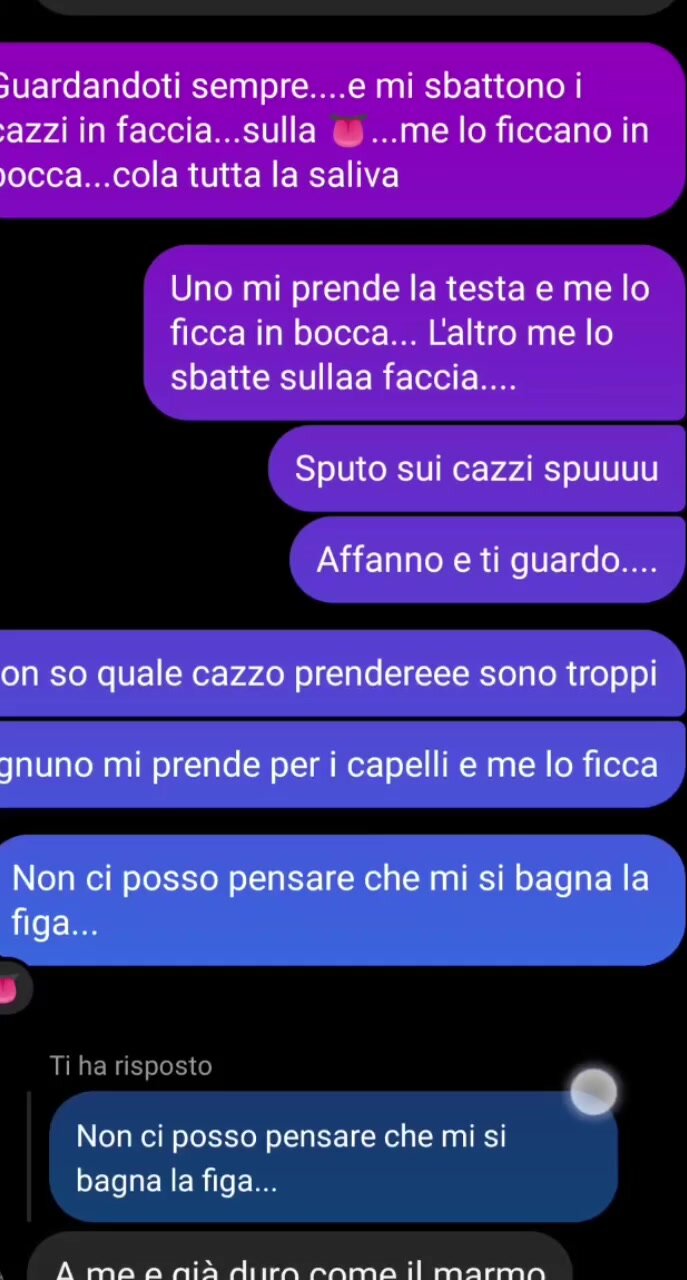Select the message ending 'sono troppi'
Viewport: 687px width, 1280px height.
(x=340, y=674)
